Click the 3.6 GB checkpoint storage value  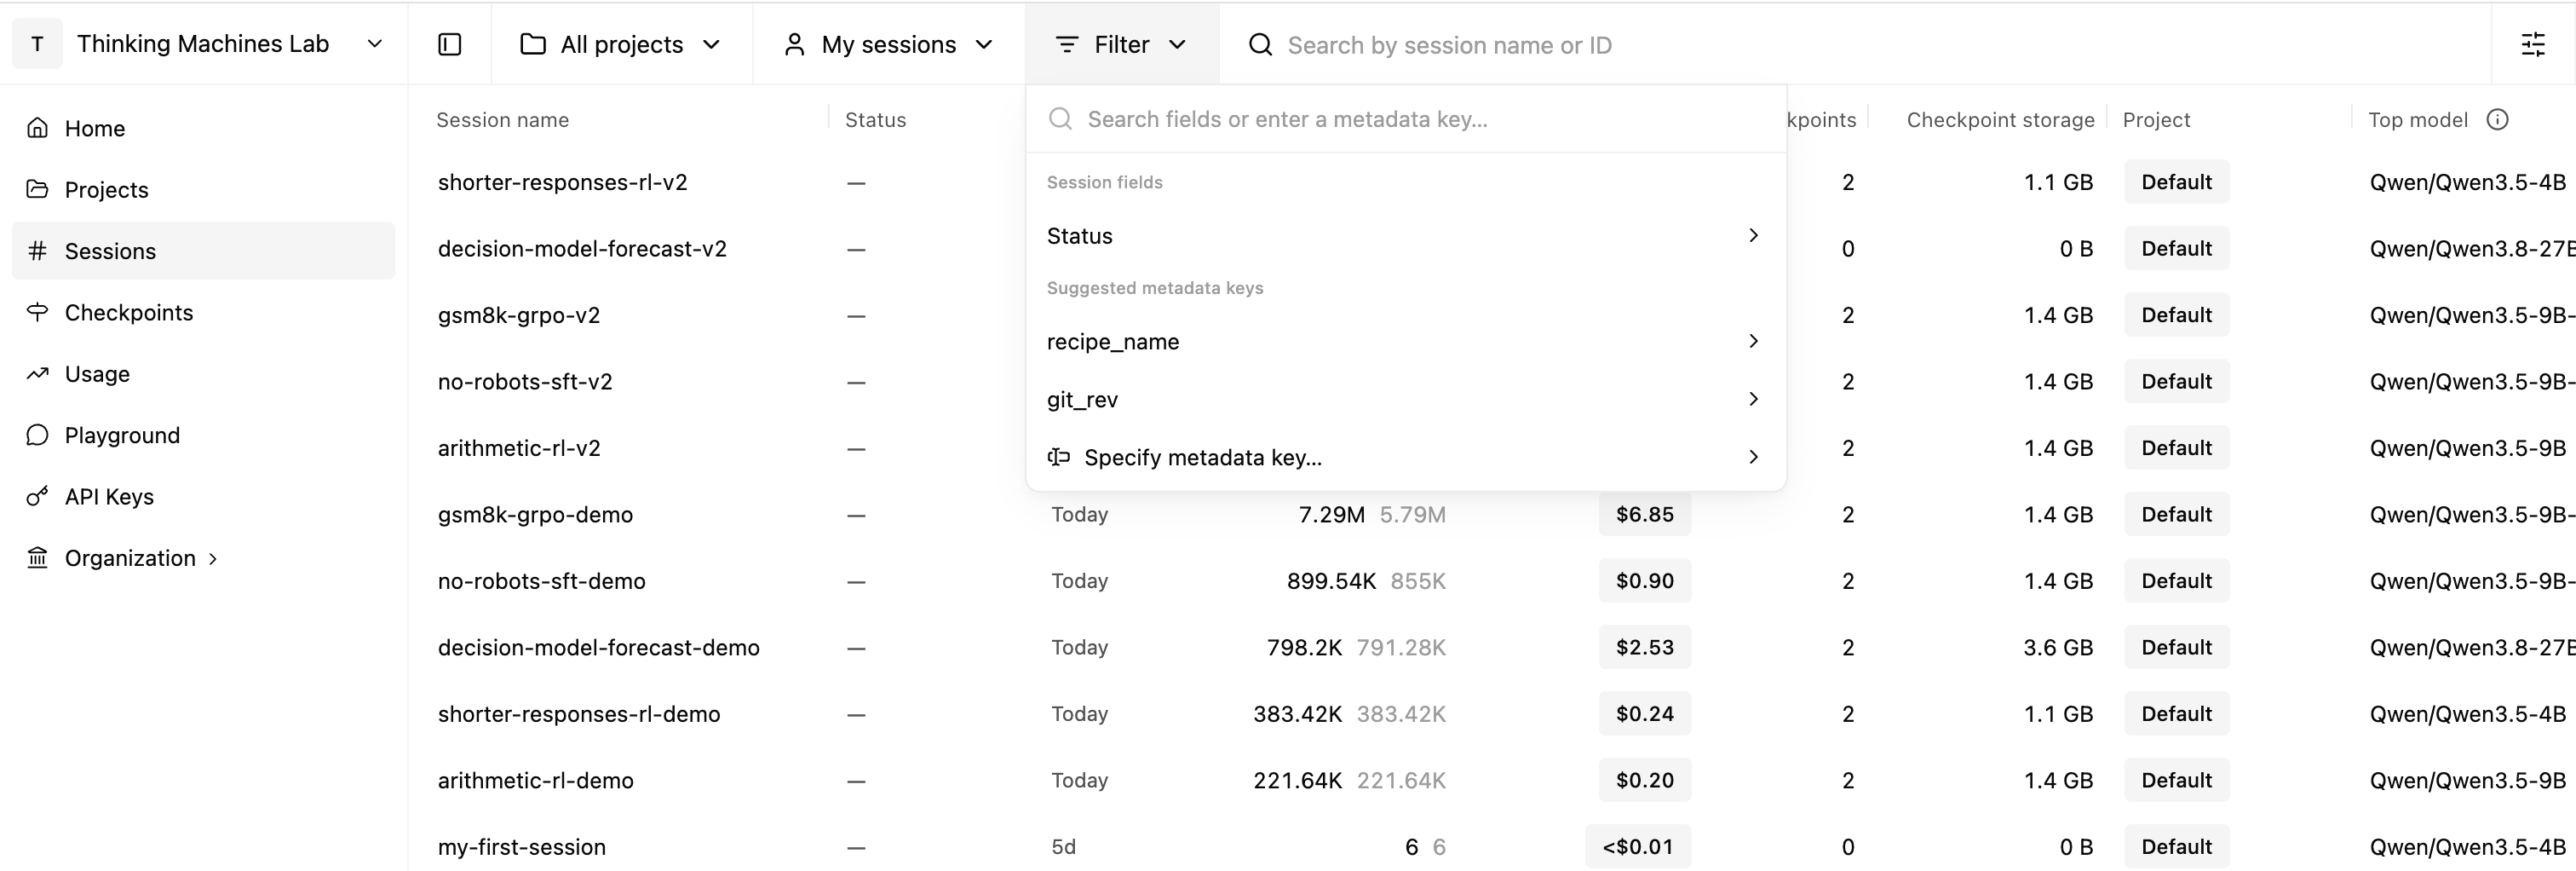(x=2058, y=647)
